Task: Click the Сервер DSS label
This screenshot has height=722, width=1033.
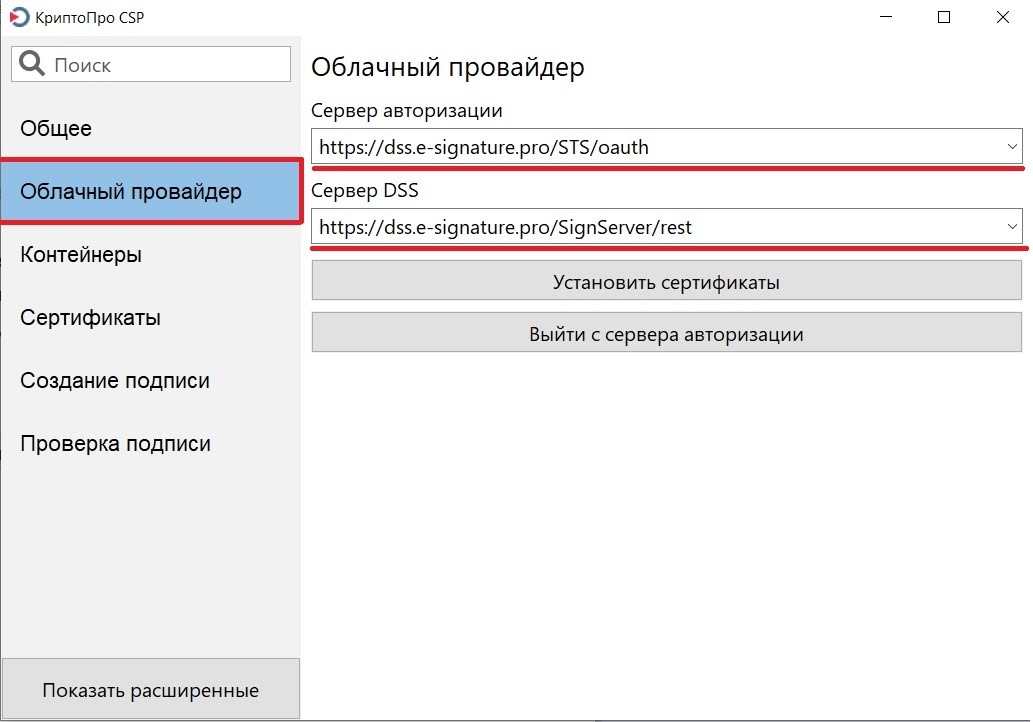Action: point(364,190)
